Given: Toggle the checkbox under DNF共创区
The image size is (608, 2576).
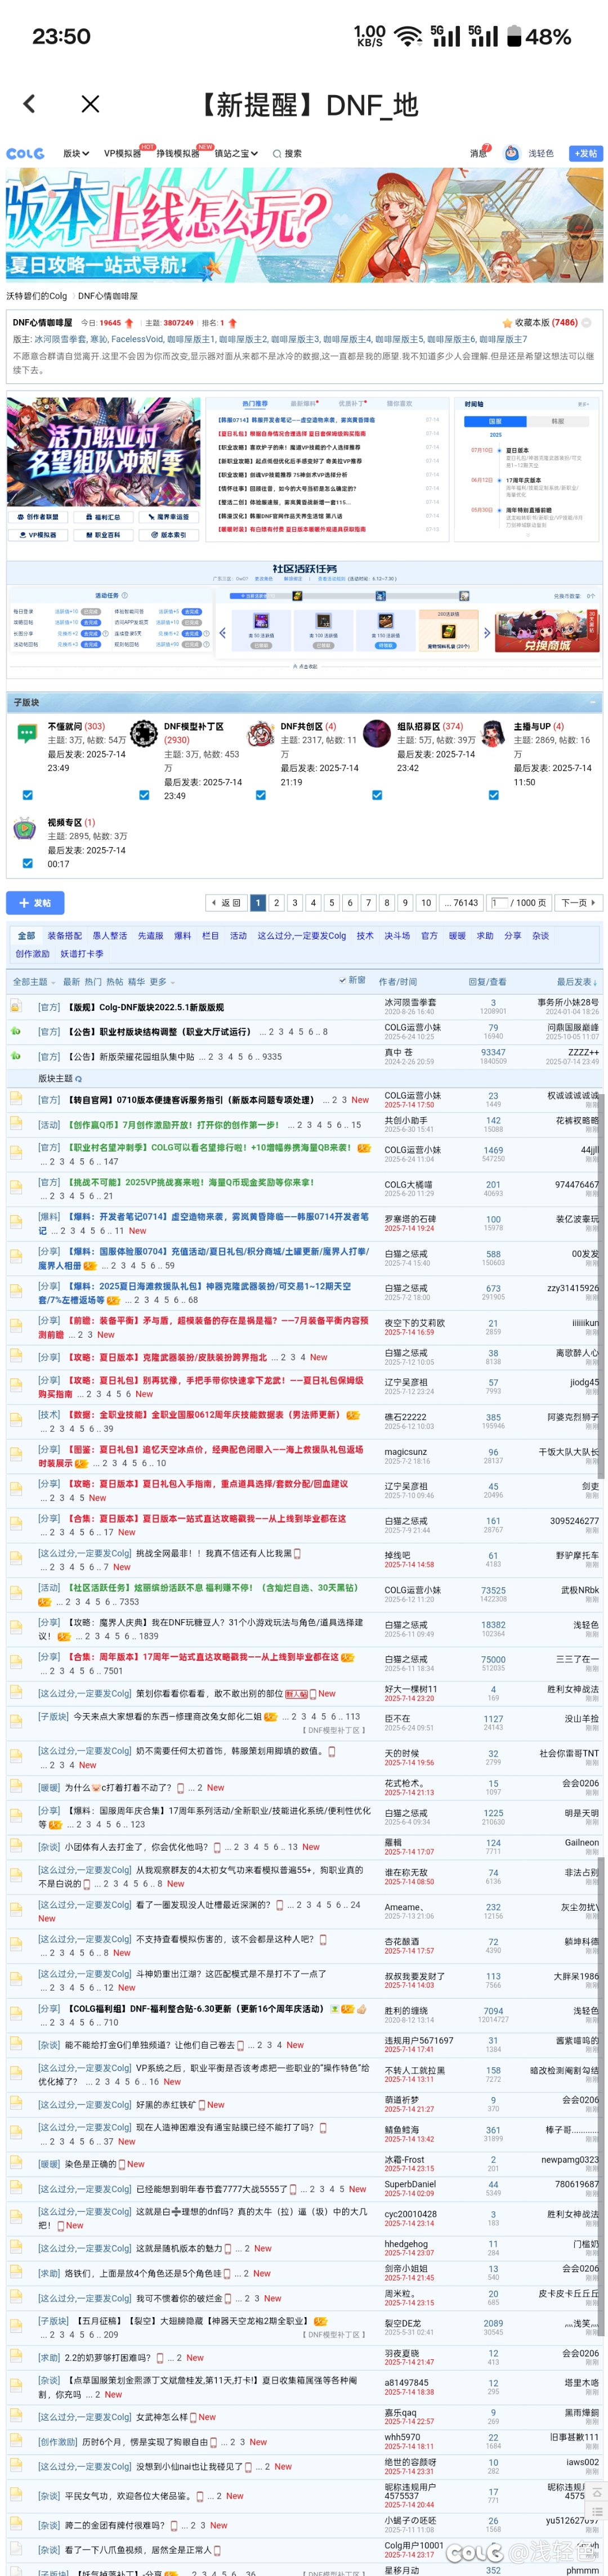Looking at the screenshot, I should click(x=260, y=795).
